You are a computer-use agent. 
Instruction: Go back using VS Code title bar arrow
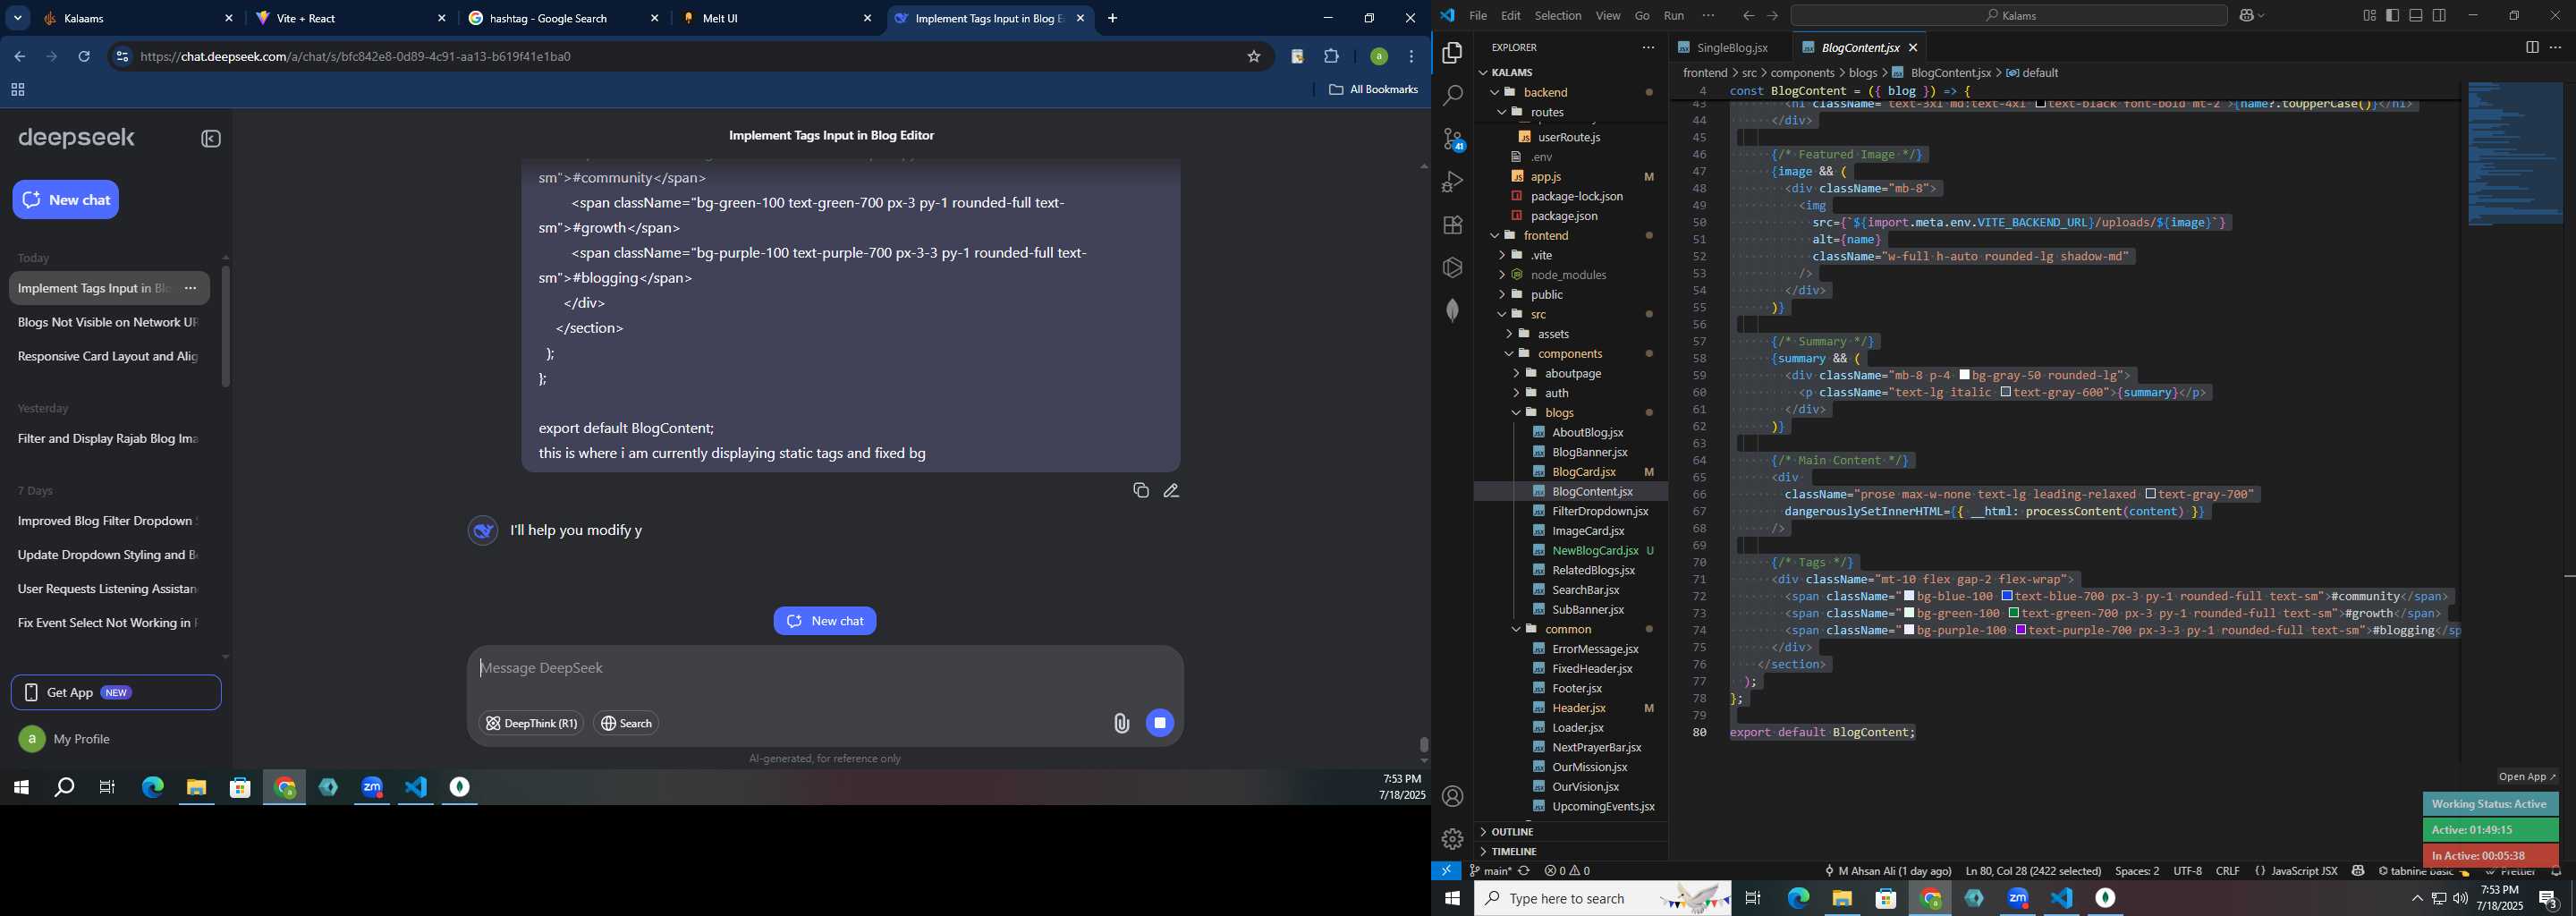[x=1748, y=16]
